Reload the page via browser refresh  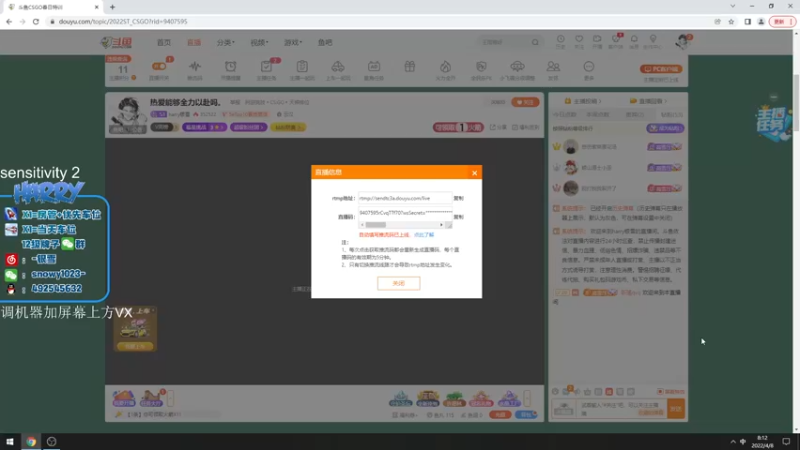click(x=36, y=21)
